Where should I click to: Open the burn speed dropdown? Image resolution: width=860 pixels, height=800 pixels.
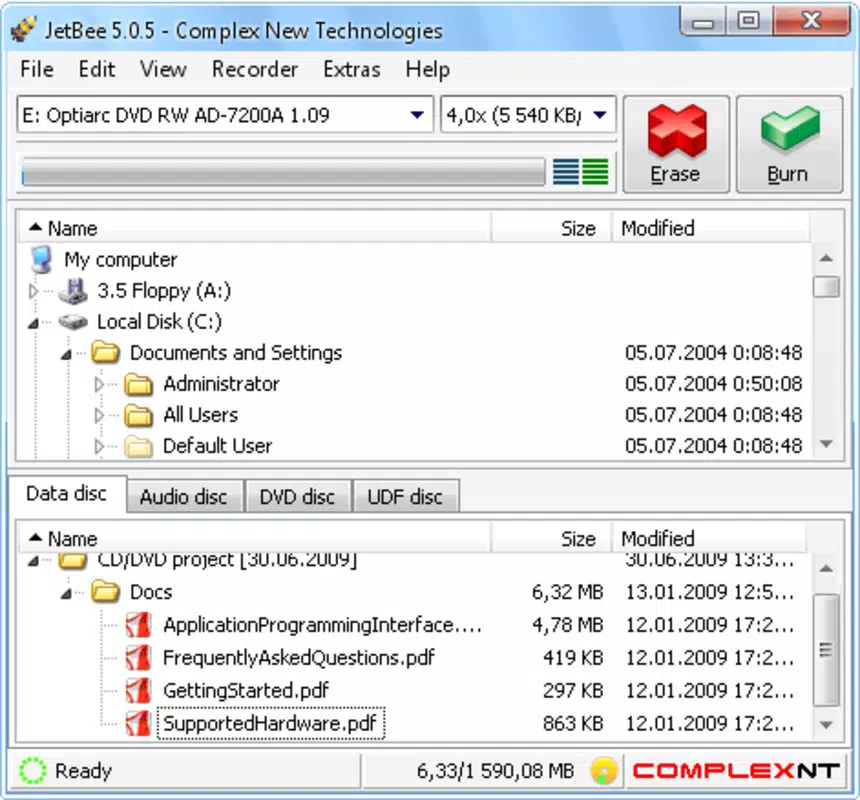[600, 115]
